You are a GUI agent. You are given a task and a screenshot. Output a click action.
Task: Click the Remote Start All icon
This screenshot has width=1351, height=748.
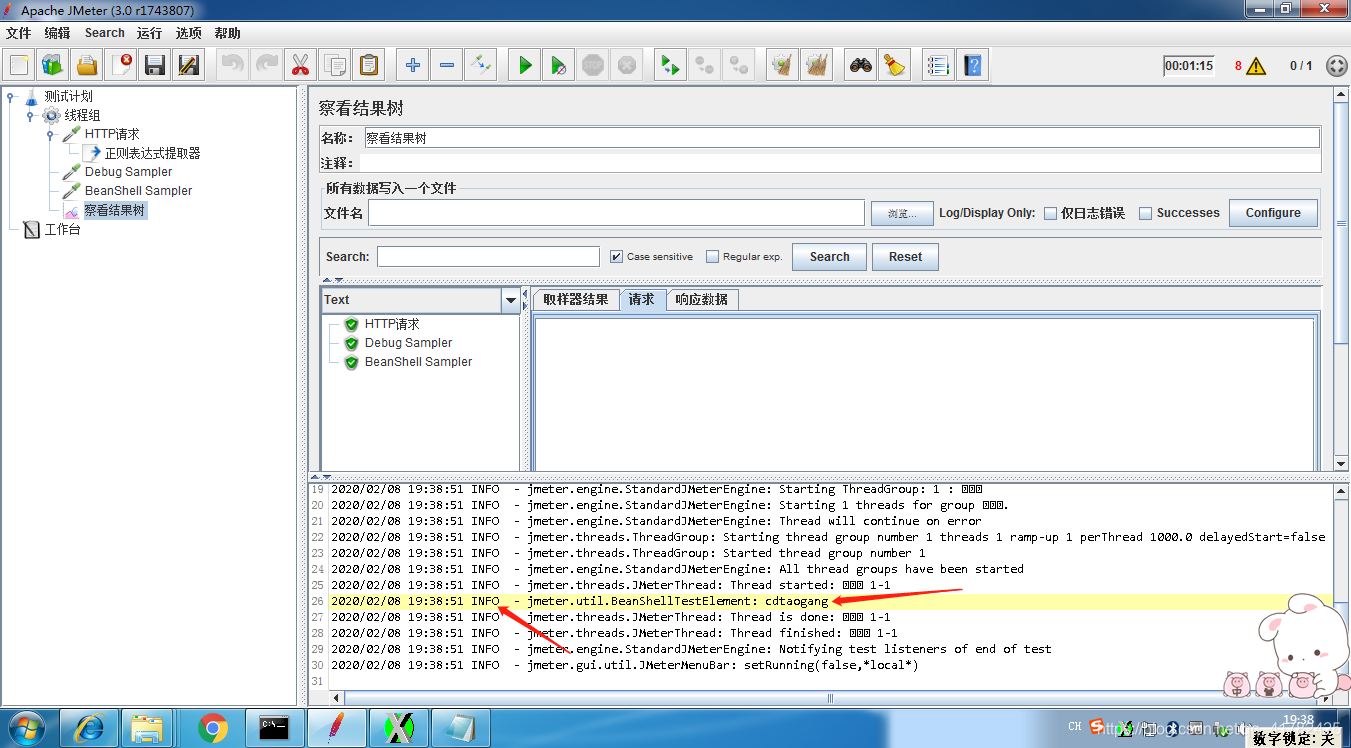click(x=669, y=65)
